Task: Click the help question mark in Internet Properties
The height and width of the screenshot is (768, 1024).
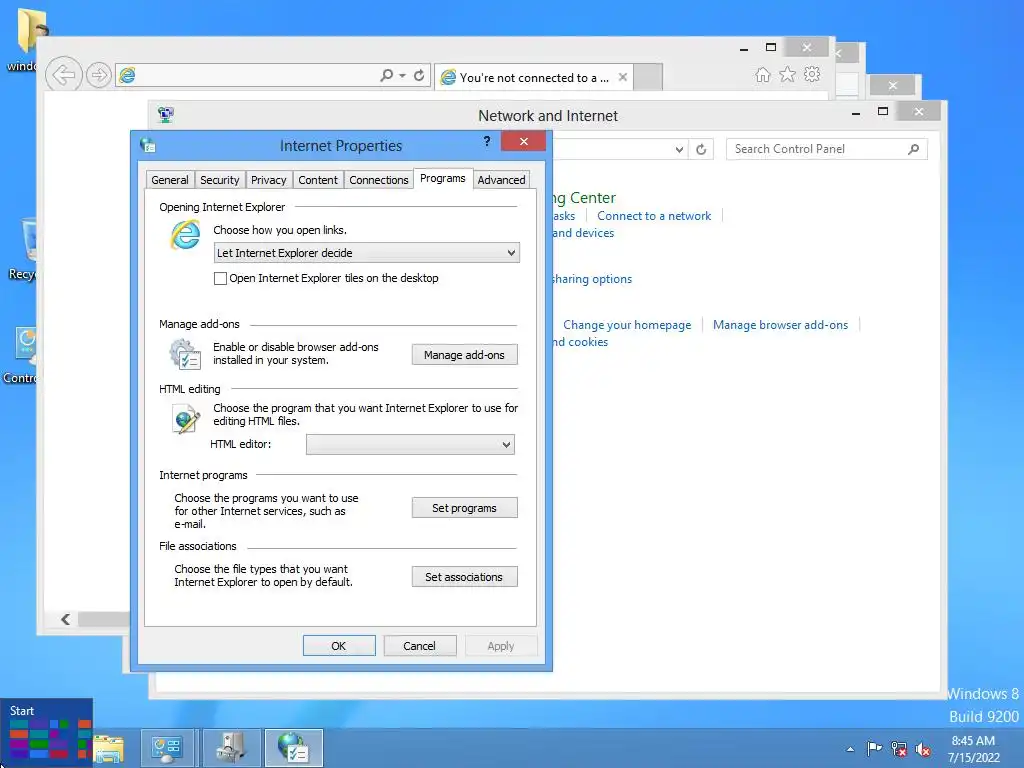Action: tap(487, 141)
